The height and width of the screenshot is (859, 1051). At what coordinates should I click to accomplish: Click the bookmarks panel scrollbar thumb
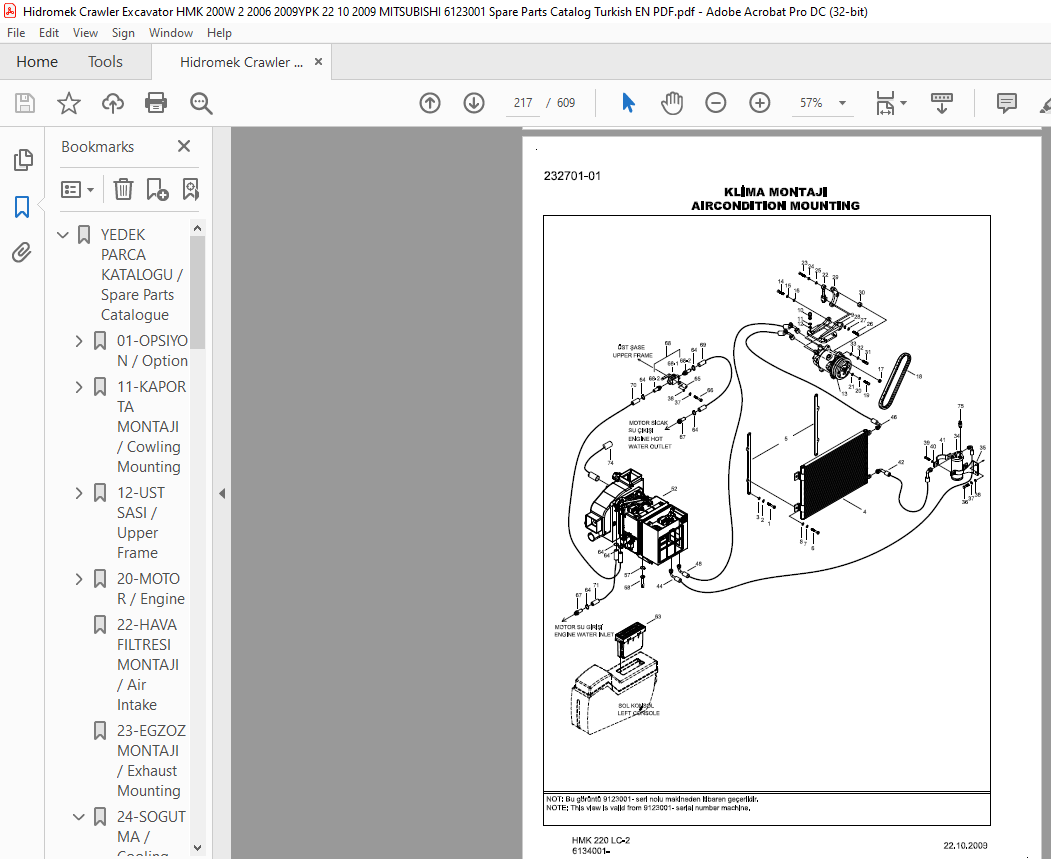[197, 291]
